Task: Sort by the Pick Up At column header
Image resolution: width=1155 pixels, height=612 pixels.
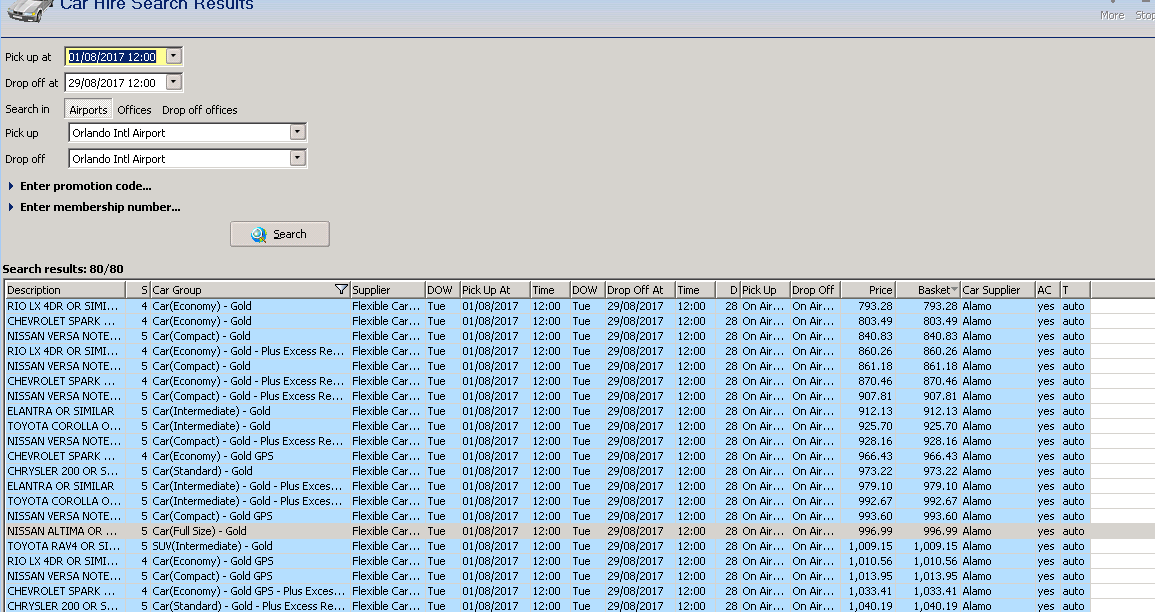Action: click(x=495, y=289)
